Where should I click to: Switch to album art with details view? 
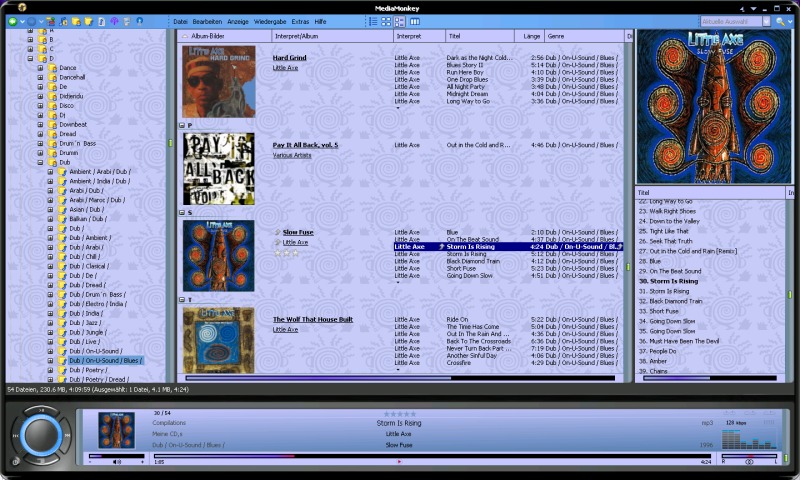(399, 21)
